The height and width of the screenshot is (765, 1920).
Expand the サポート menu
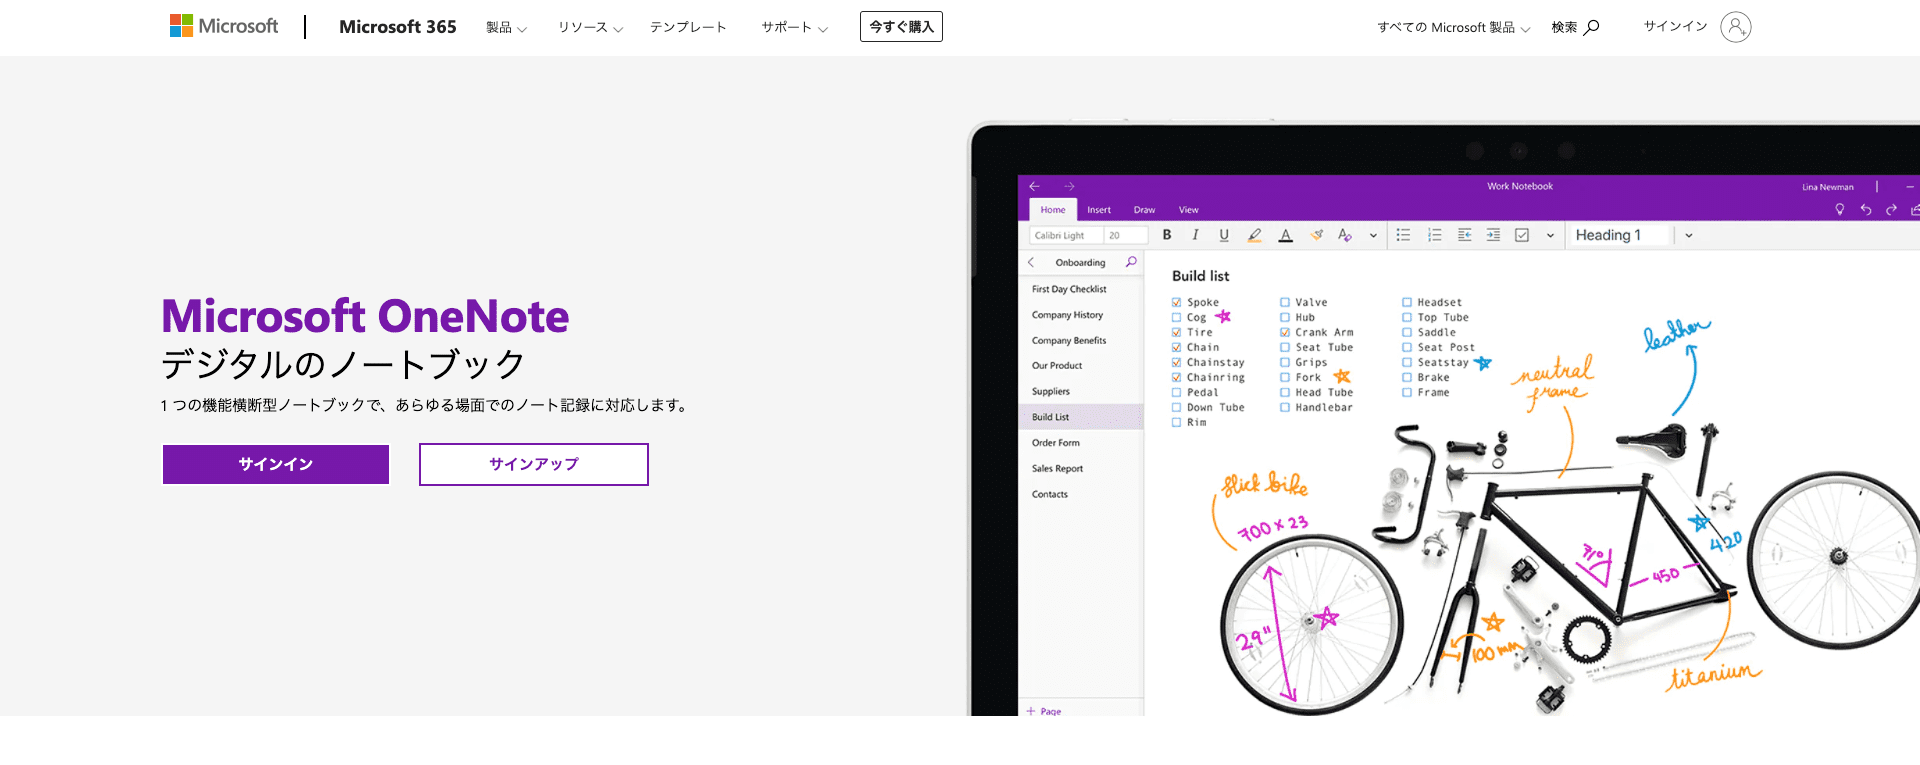[795, 27]
